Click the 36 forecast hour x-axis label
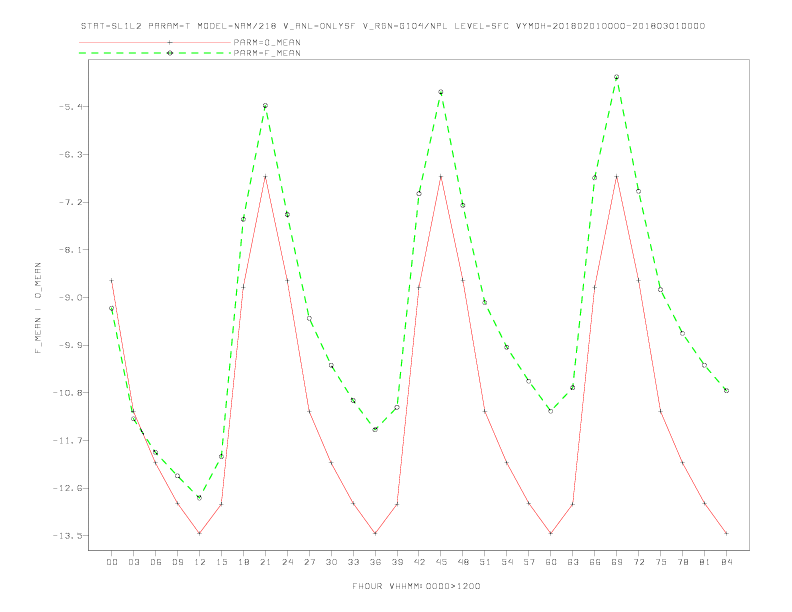This screenshot has width=792, height=612. [375, 562]
